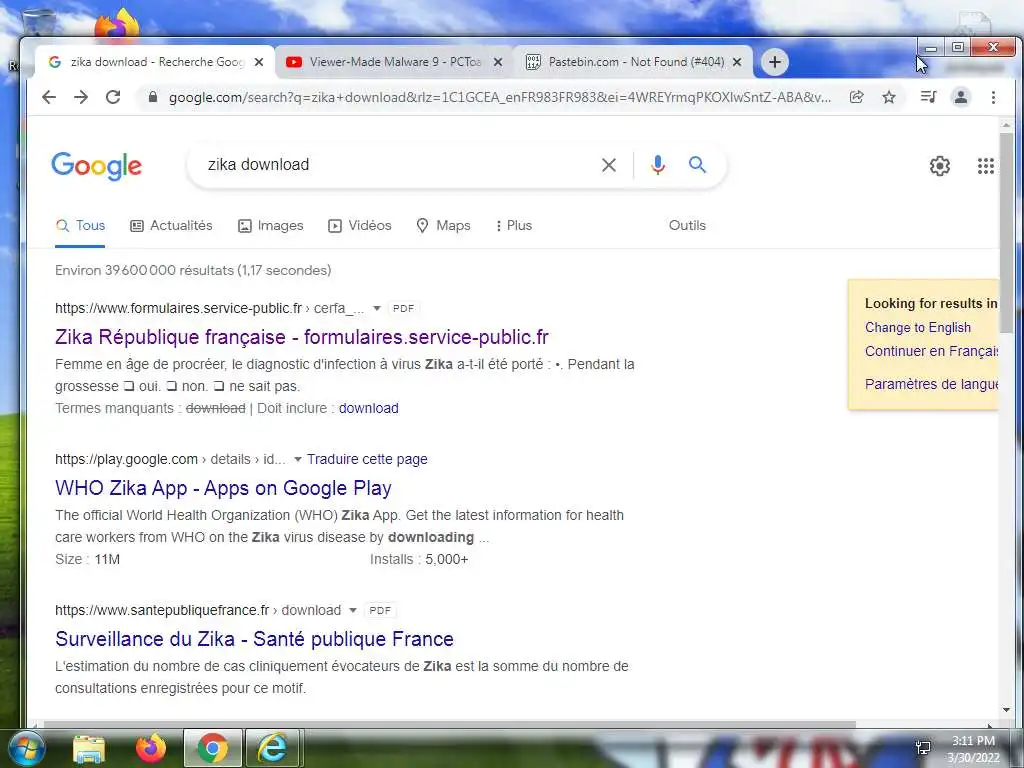Switch to Images results
Viewport: 1024px width, 768px height.
tap(270, 226)
